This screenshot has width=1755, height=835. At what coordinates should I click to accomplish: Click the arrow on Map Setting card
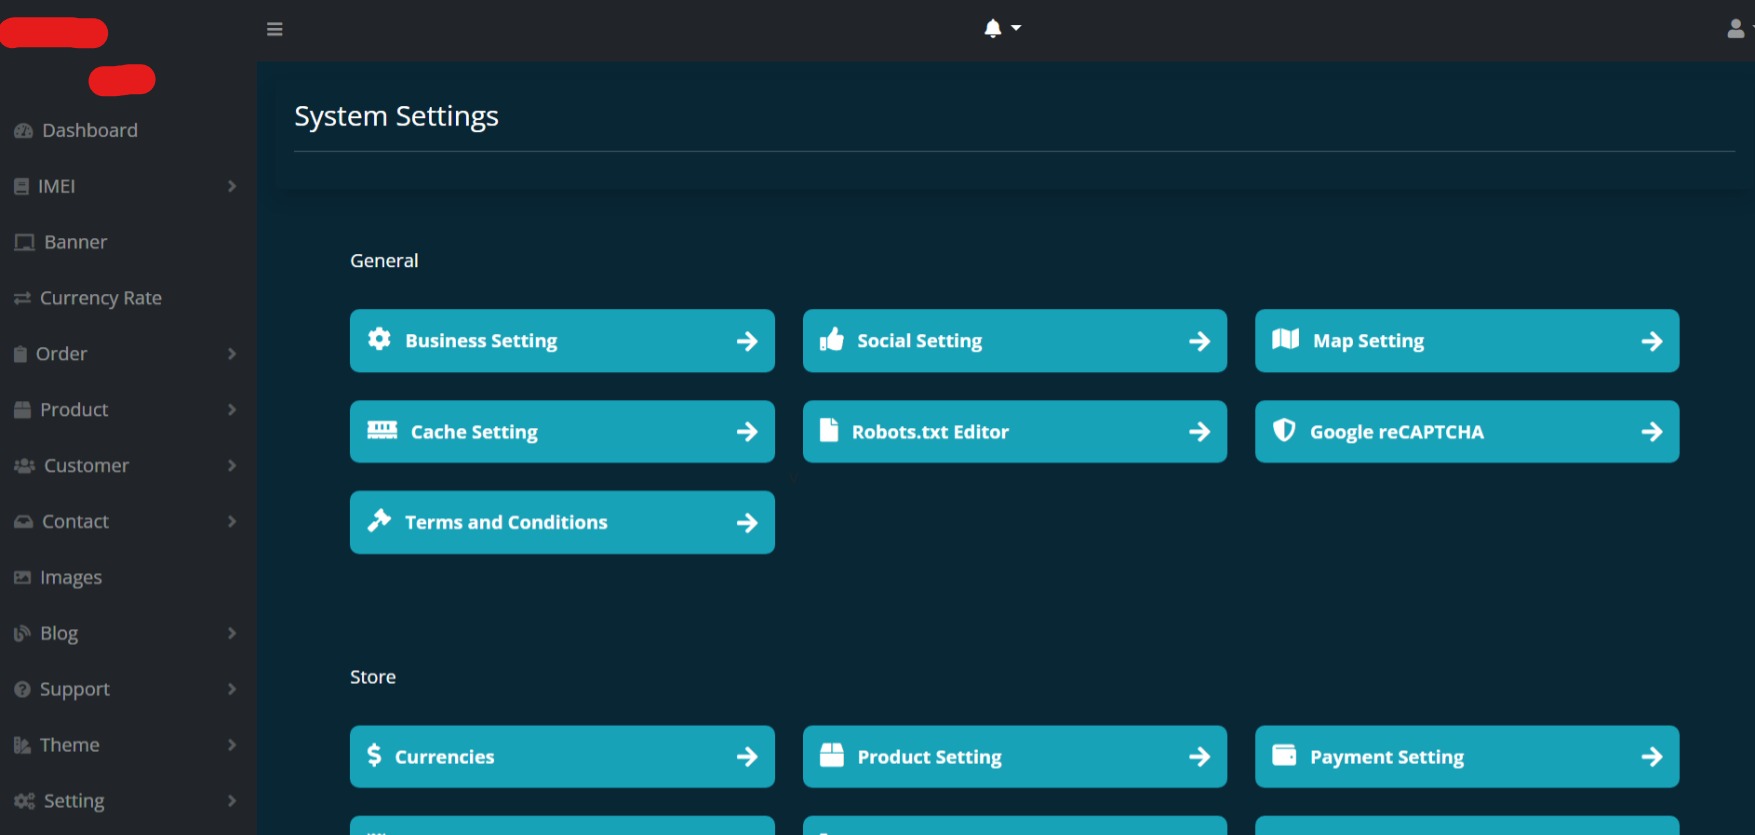click(1652, 342)
